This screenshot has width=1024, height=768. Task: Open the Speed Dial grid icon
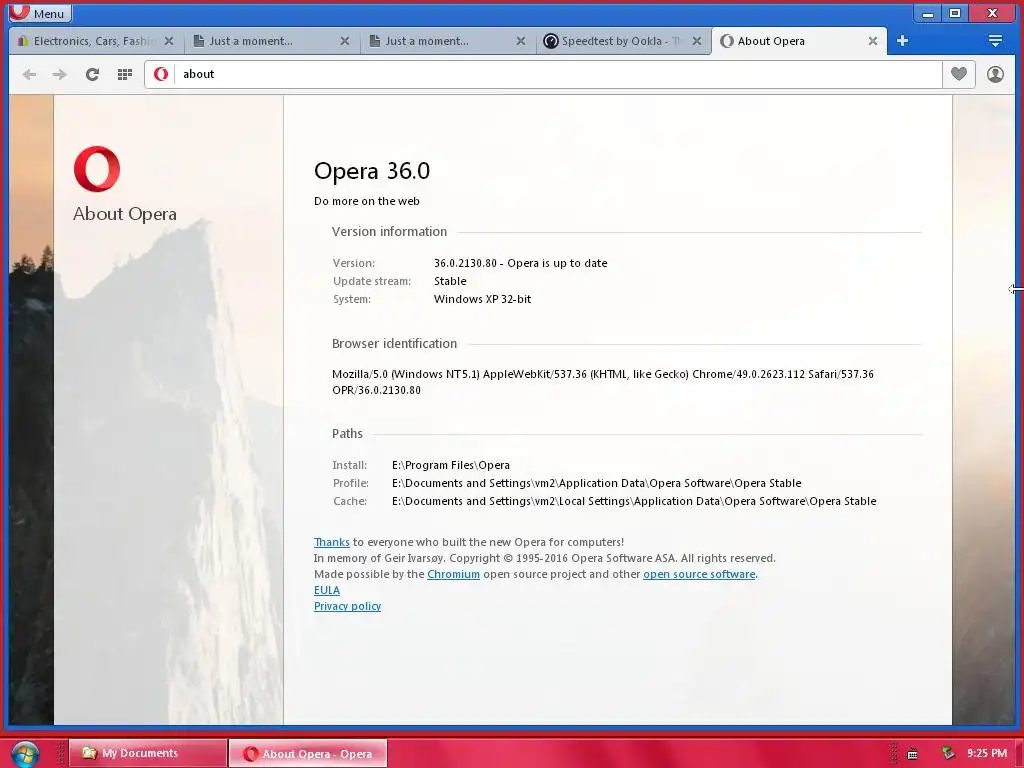(125, 74)
